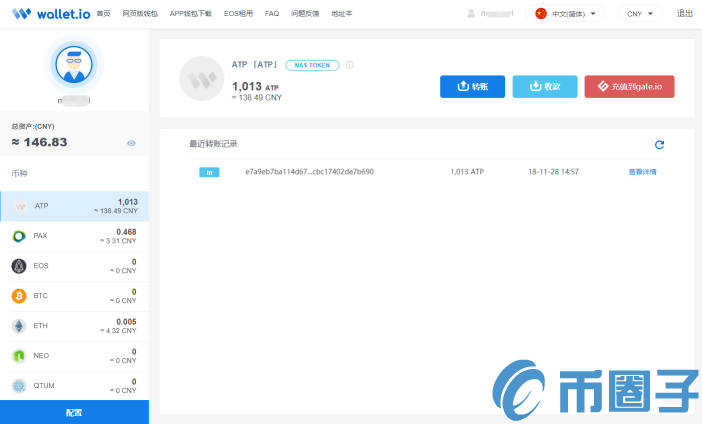The height and width of the screenshot is (424, 702).
Task: Click the 币种 label in sidebar
Action: (19, 173)
